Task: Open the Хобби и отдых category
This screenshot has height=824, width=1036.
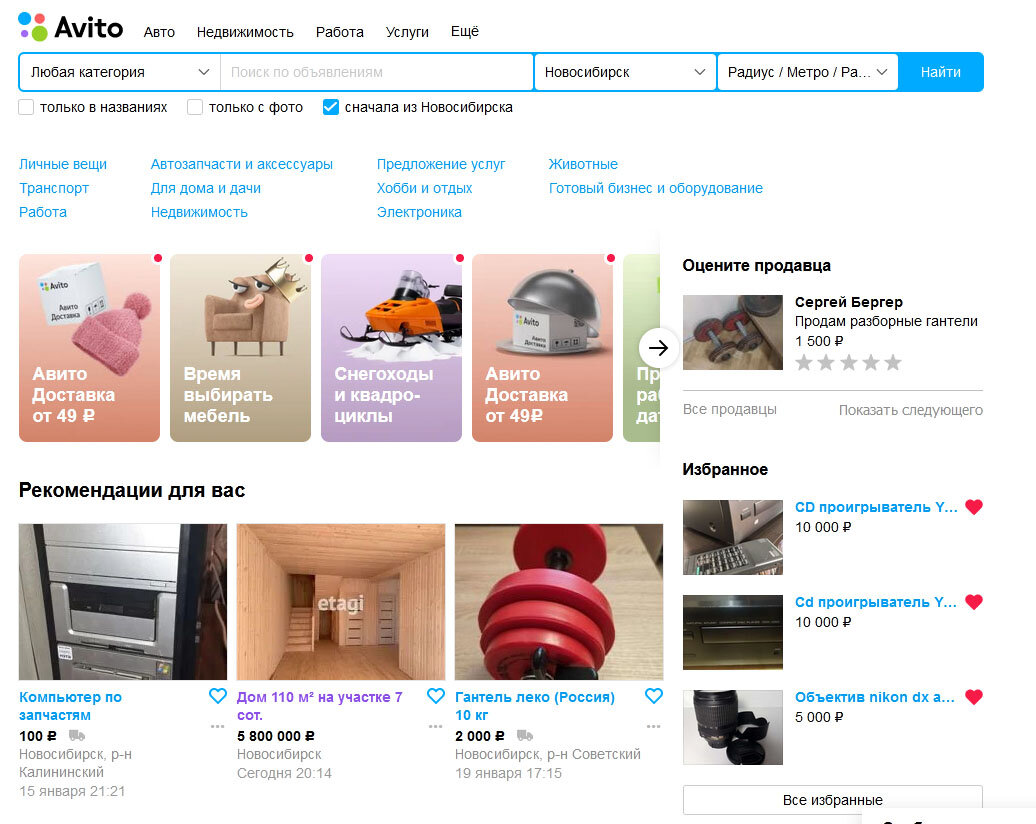Action: tap(424, 188)
